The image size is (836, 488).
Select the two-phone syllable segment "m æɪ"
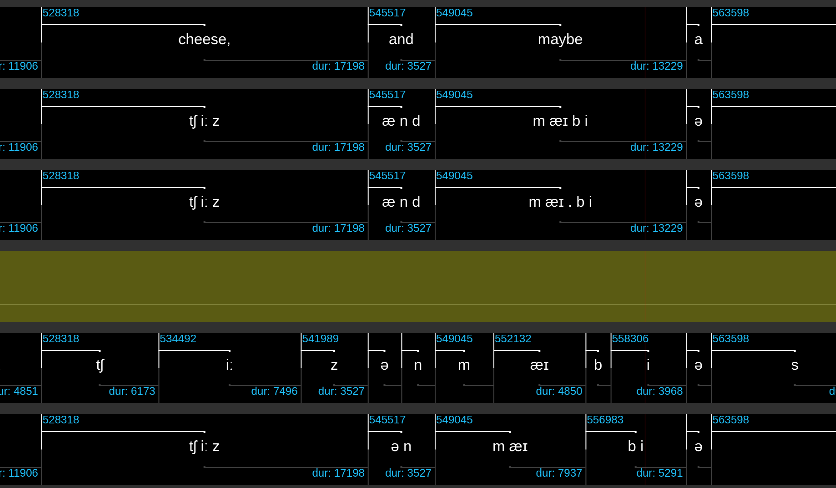(x=510, y=446)
